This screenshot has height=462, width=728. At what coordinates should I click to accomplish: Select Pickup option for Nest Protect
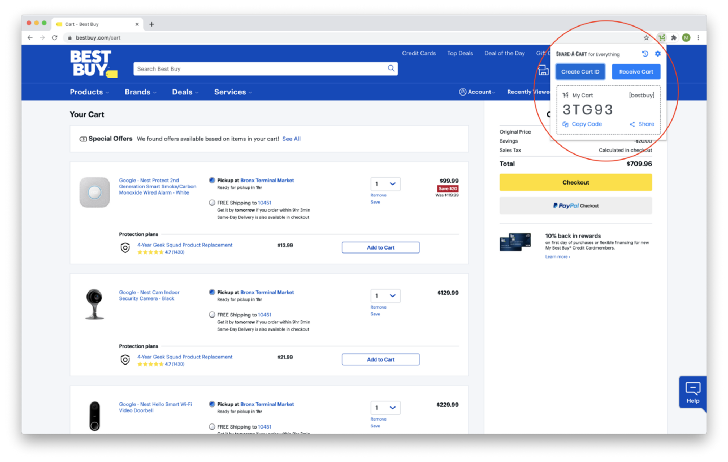coord(212,180)
